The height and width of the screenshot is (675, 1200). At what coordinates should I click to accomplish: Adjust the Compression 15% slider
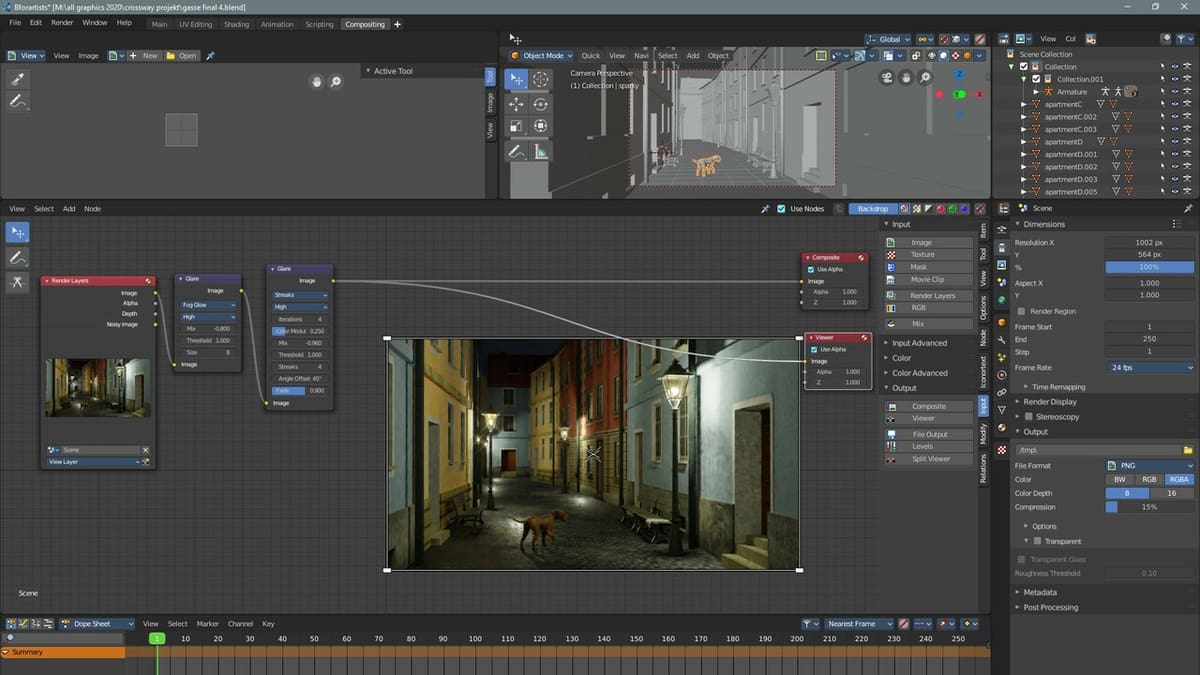[1149, 507]
